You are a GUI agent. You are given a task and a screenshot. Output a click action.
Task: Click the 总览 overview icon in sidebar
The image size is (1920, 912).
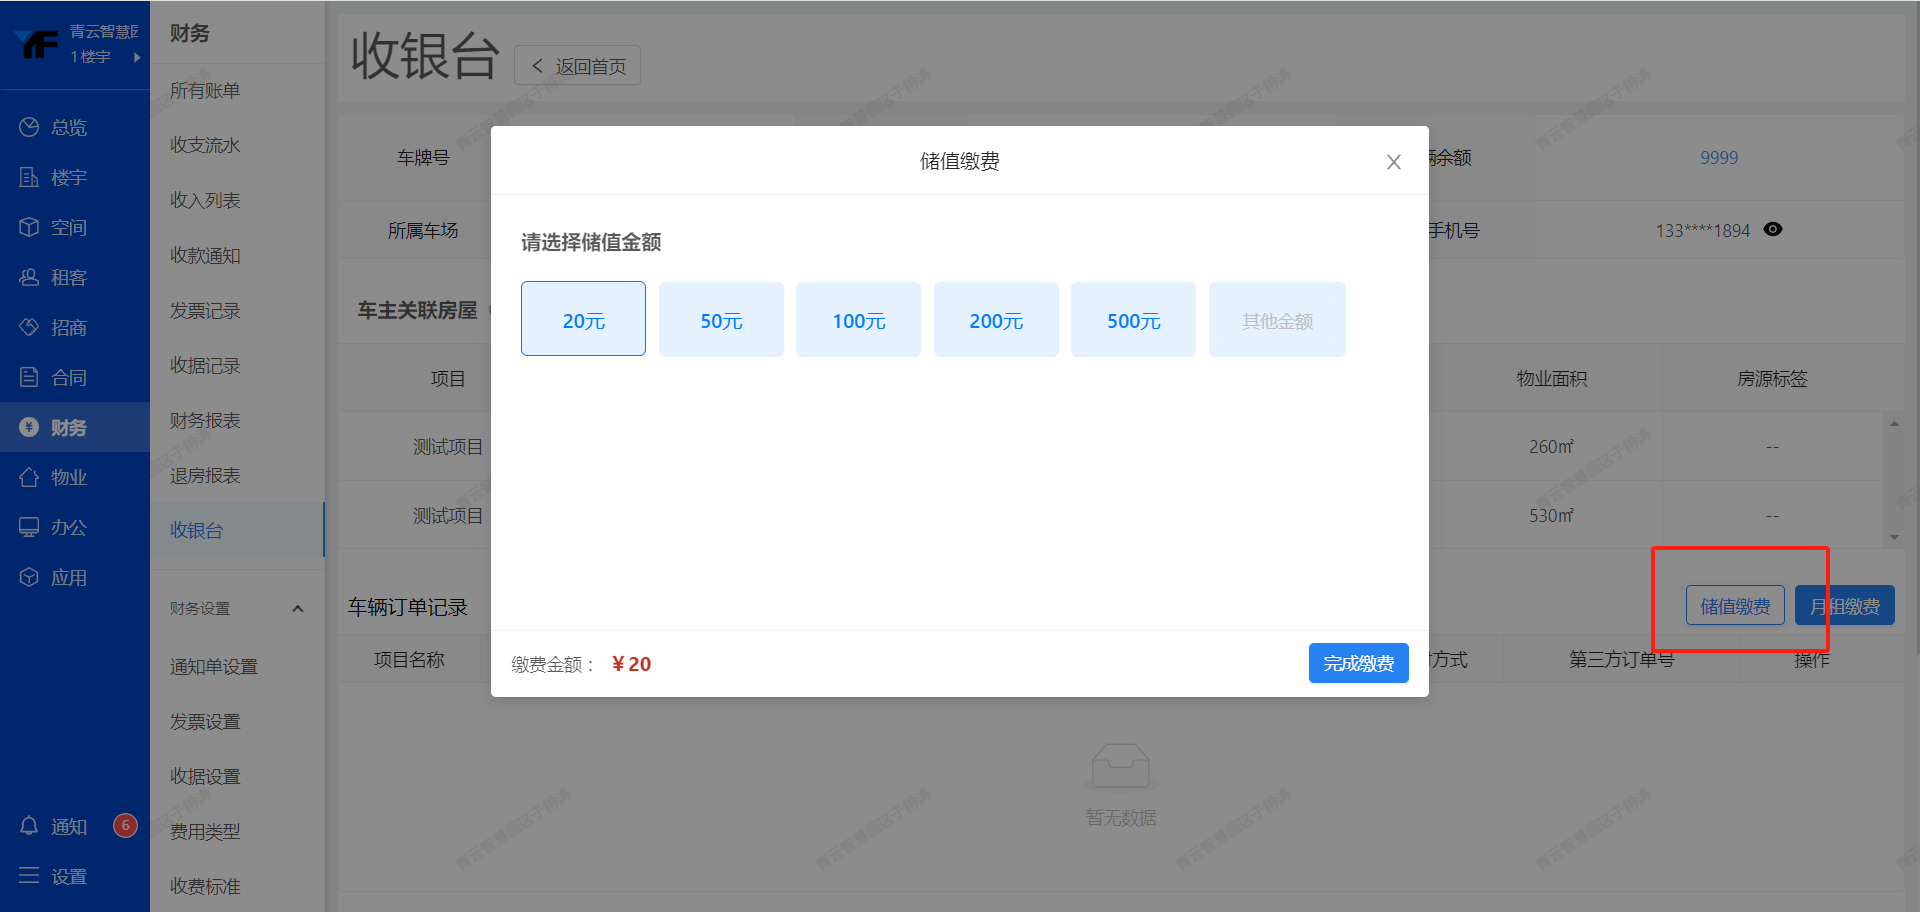coord(29,127)
